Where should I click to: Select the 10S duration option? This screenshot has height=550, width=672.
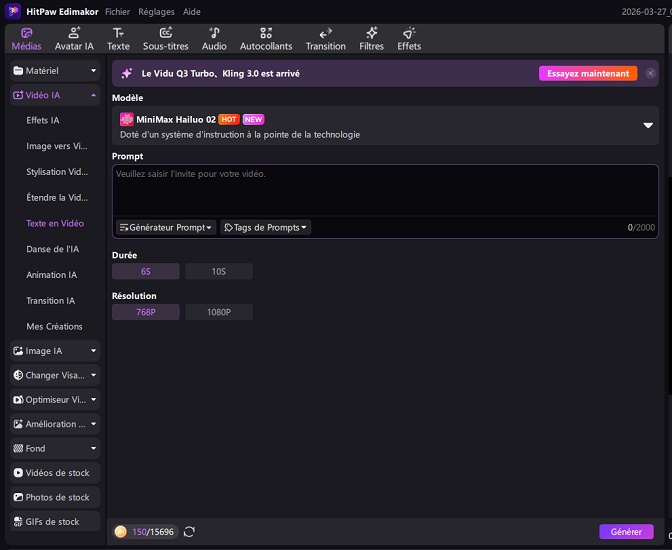pos(219,271)
